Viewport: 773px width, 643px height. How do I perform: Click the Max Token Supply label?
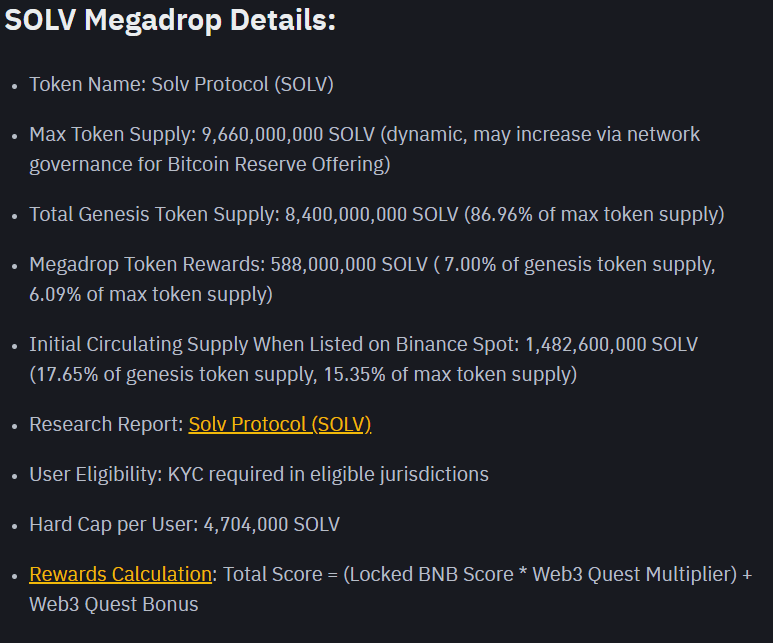tap(110, 134)
